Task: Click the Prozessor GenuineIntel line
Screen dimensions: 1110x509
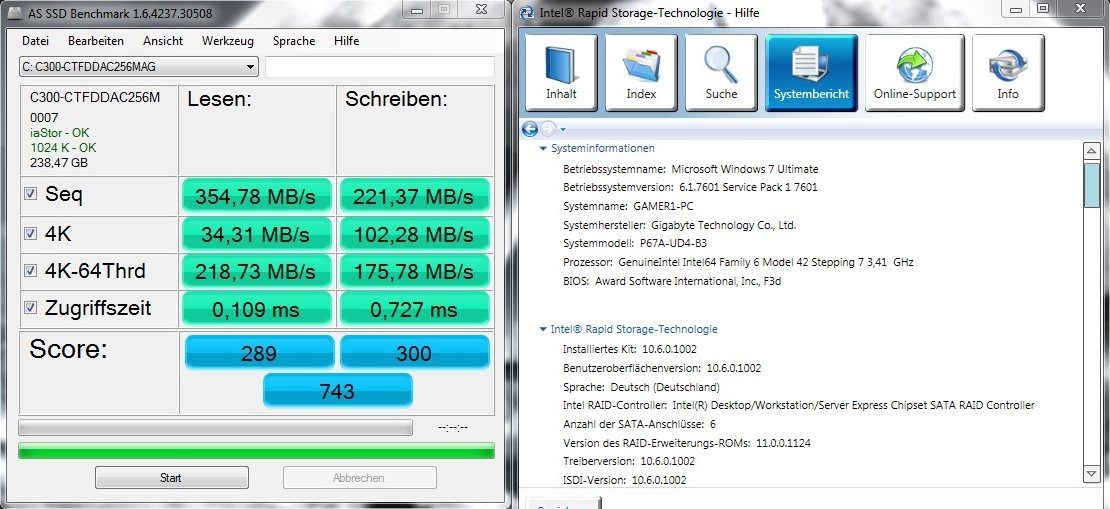Action: point(738,262)
